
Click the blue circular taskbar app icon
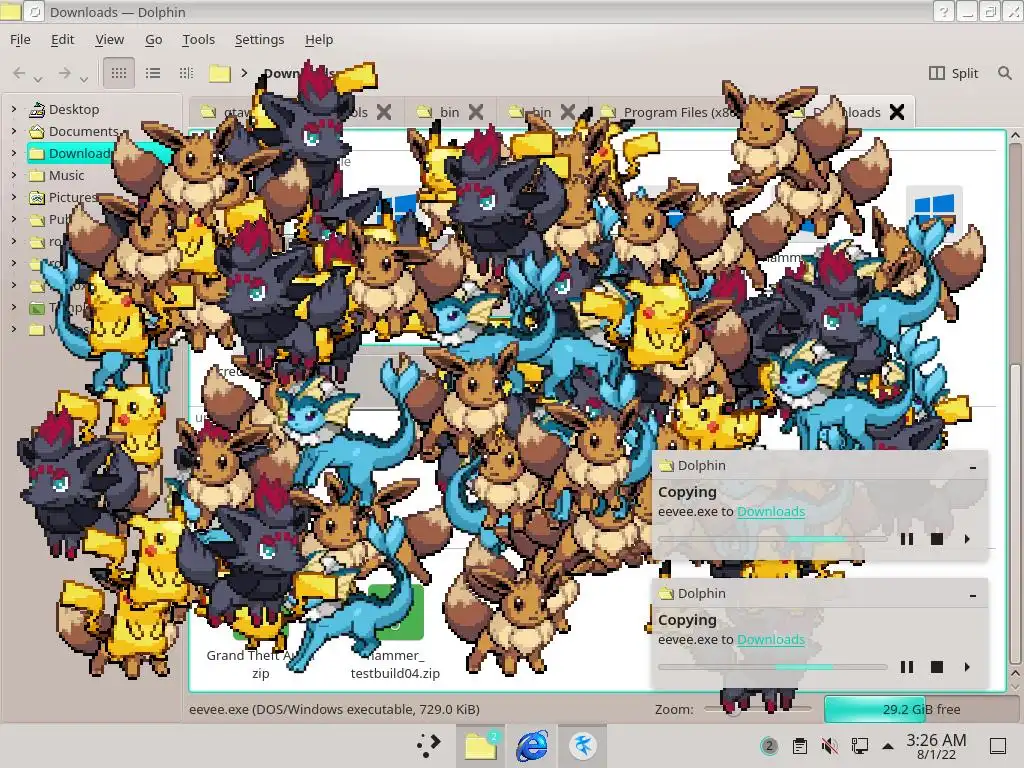point(583,745)
